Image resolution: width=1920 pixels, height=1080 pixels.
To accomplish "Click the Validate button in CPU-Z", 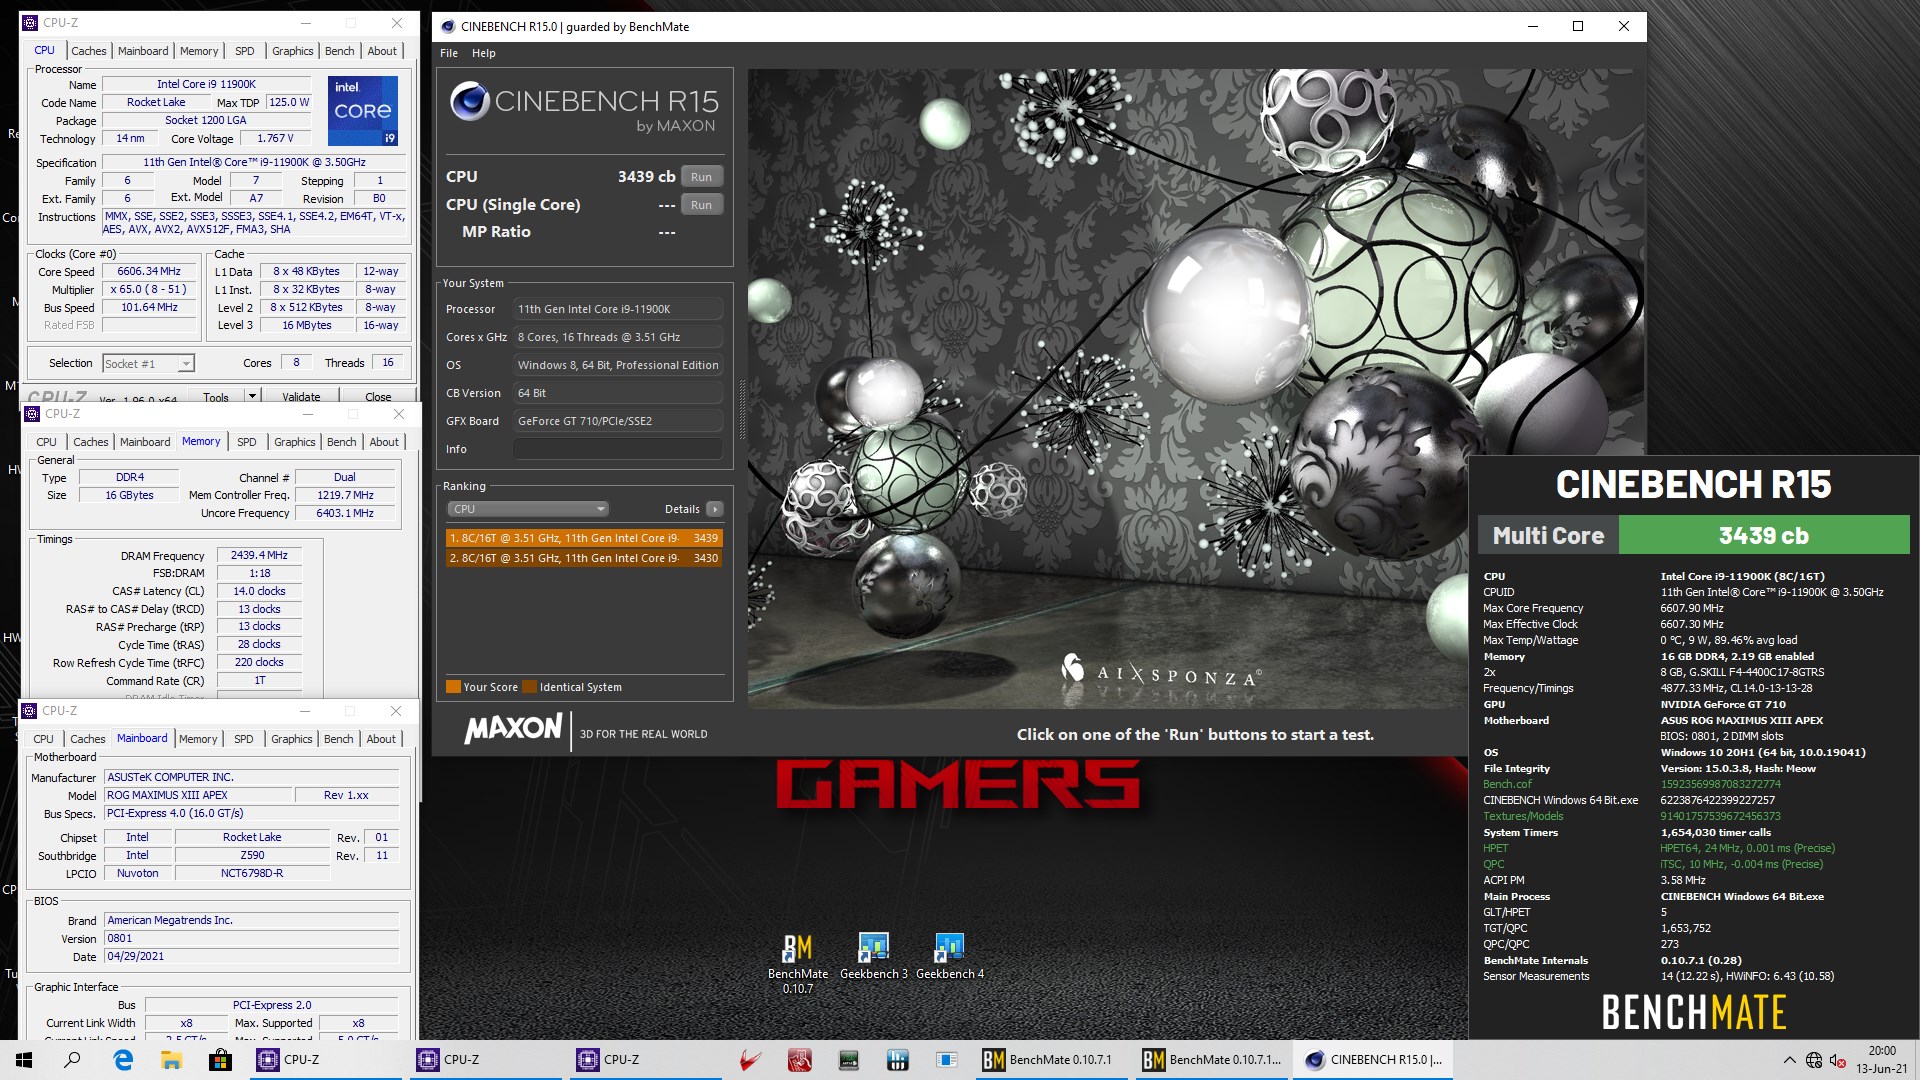I will (x=301, y=396).
